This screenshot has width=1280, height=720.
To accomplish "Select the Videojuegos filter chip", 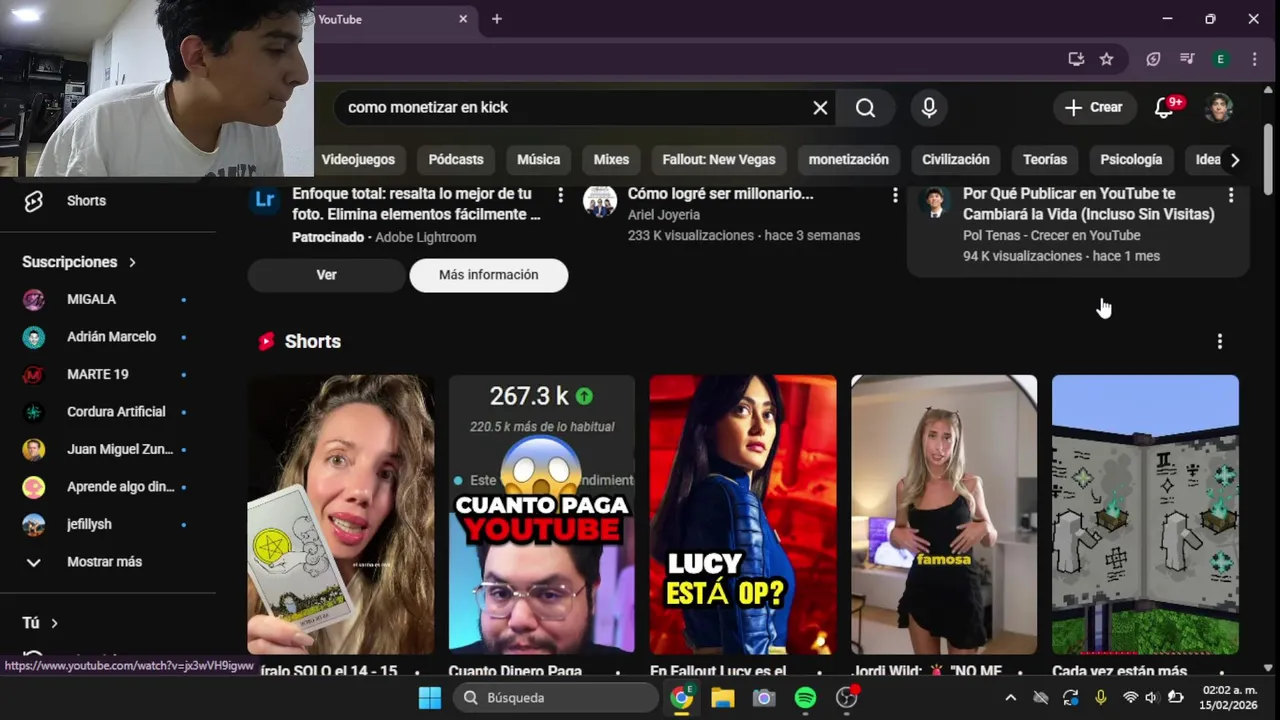I will (358, 160).
